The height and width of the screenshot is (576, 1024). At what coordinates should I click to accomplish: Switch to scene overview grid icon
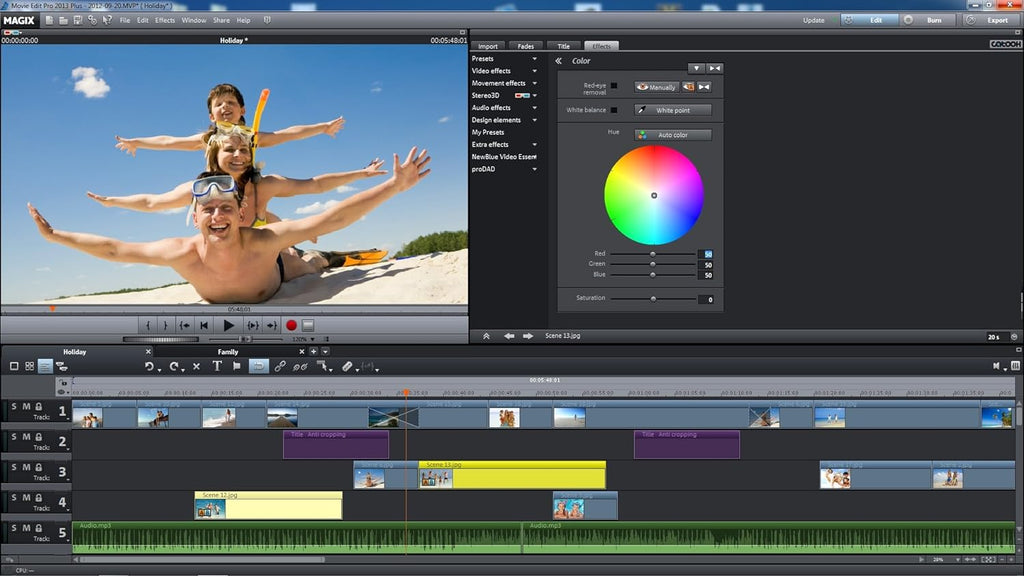point(29,366)
